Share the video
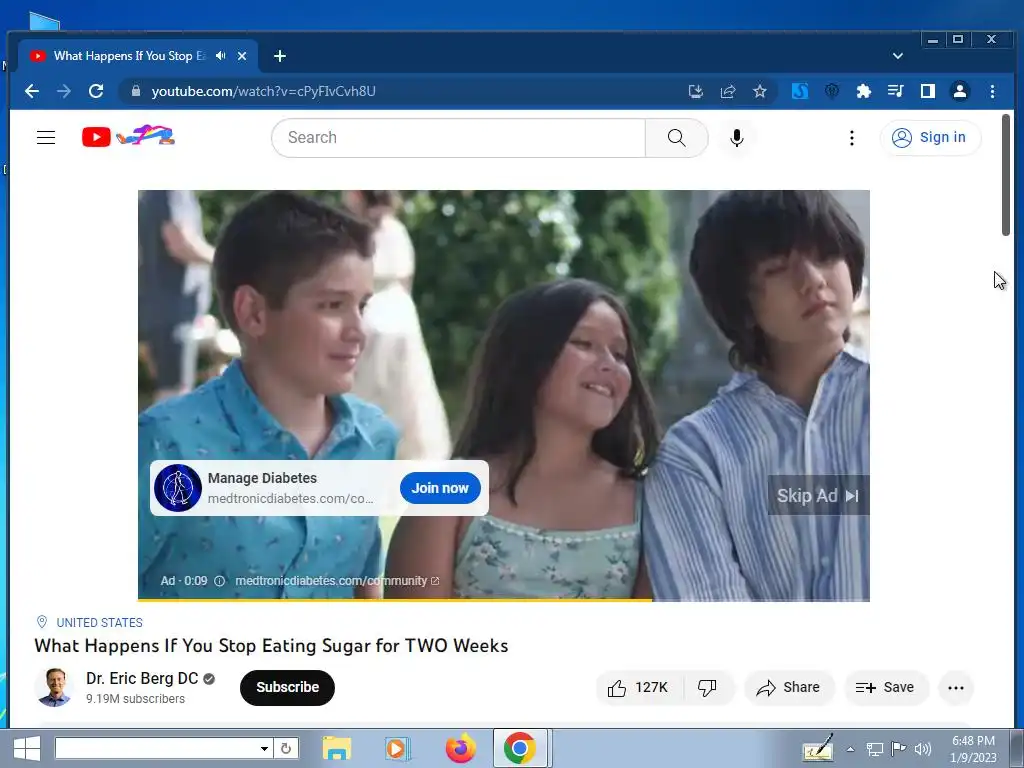The height and width of the screenshot is (768, 1024). 789,688
